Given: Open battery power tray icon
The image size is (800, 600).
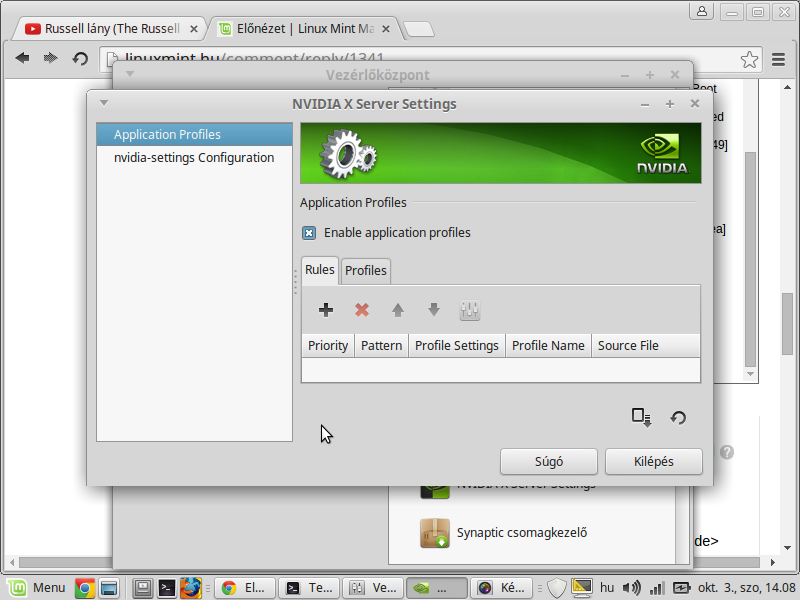Looking at the screenshot, I should pyautogui.click(x=681, y=588).
